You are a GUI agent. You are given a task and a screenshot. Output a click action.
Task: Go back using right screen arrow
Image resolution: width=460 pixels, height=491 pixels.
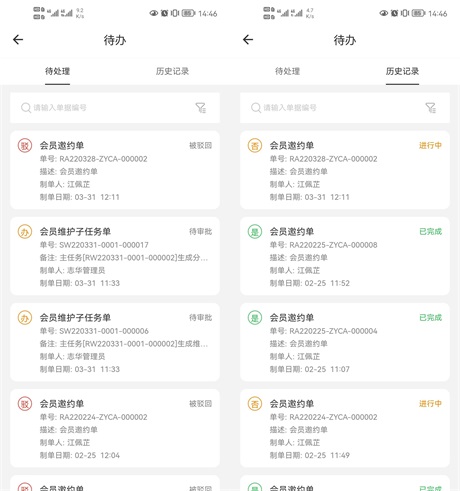[248, 40]
